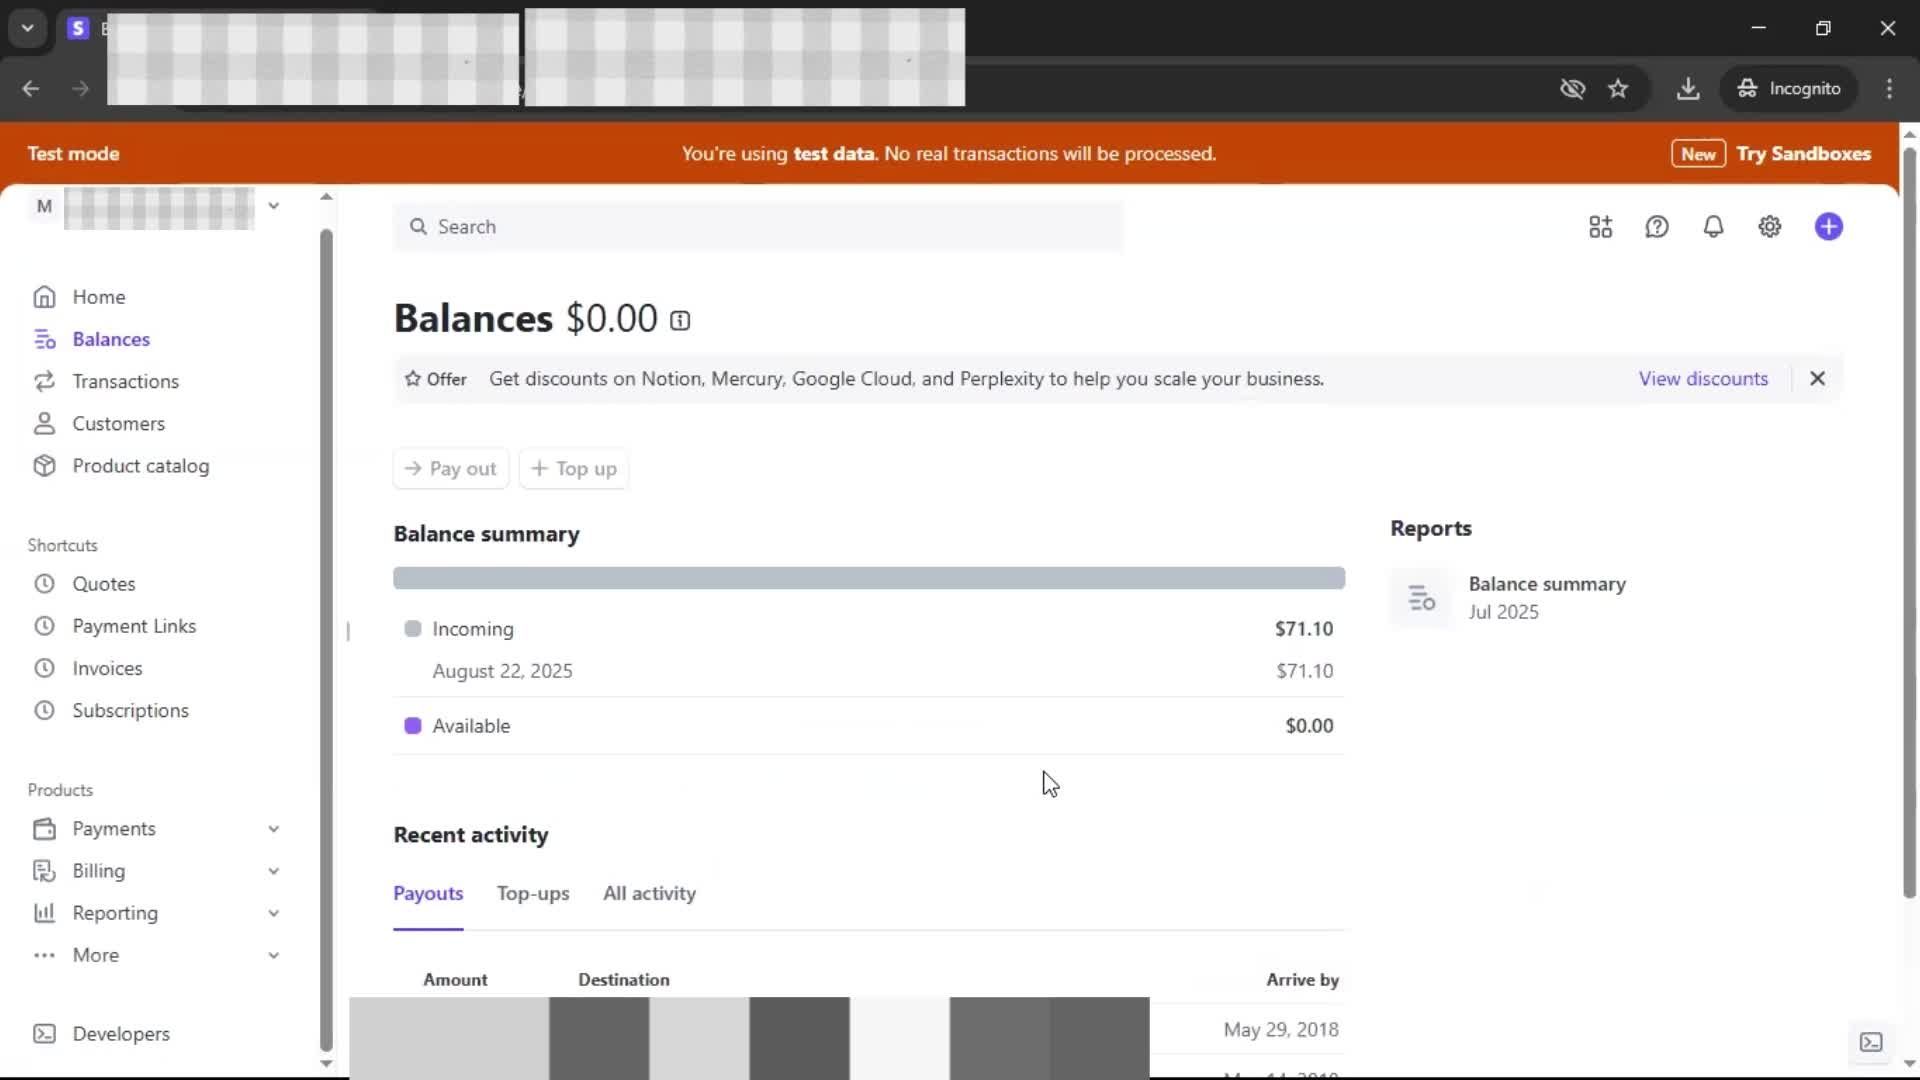The image size is (1920, 1080).
Task: Open the apps grid icon
Action: (x=1600, y=227)
